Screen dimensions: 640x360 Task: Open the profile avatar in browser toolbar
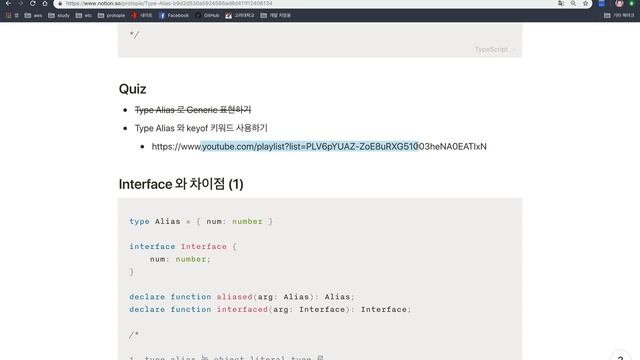(619, 3)
